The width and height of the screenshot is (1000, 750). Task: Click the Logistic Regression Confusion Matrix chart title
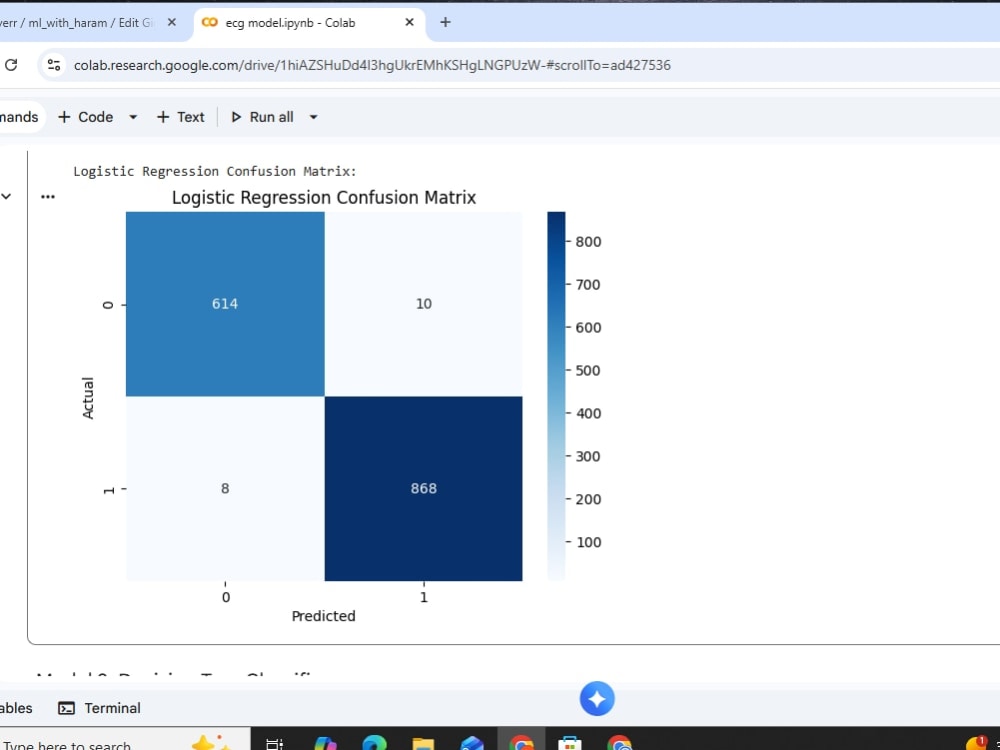[324, 198]
